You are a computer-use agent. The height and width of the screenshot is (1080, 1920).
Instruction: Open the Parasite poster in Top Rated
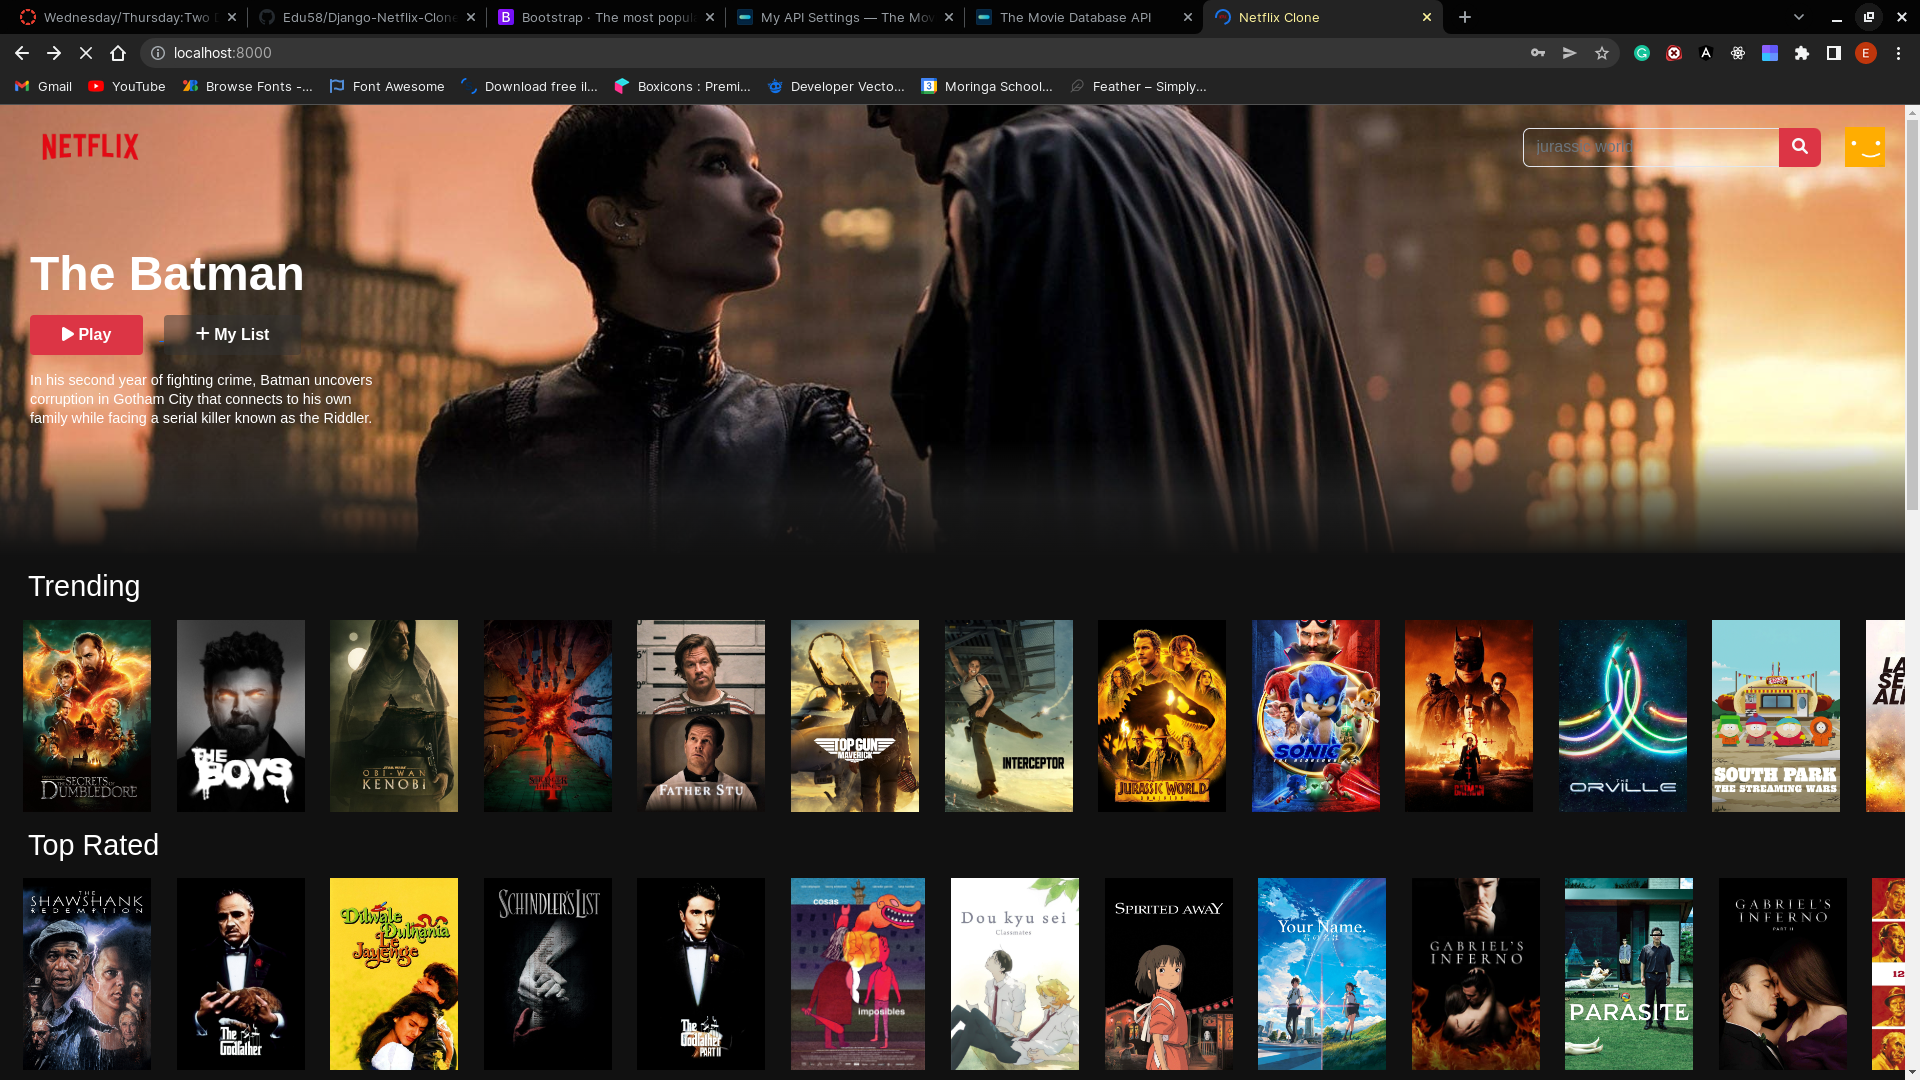coord(1628,973)
